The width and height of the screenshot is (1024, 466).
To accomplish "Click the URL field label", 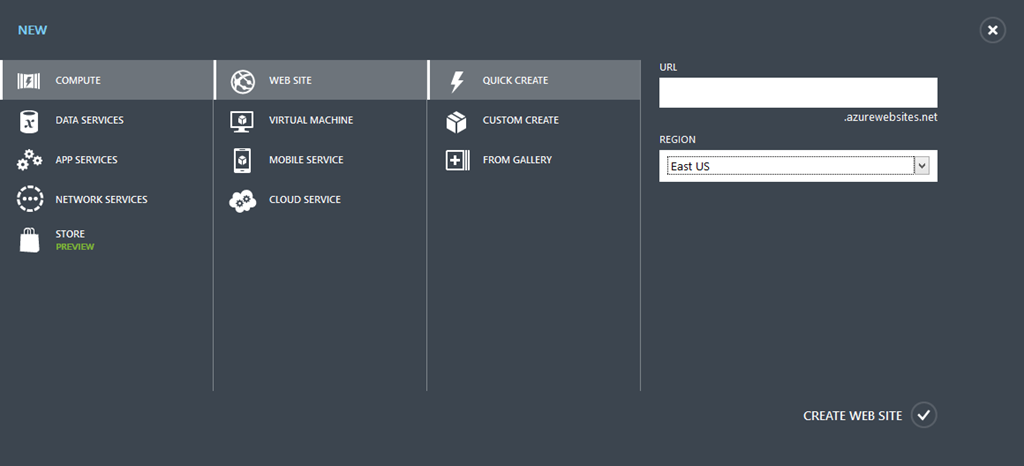I will click(668, 67).
